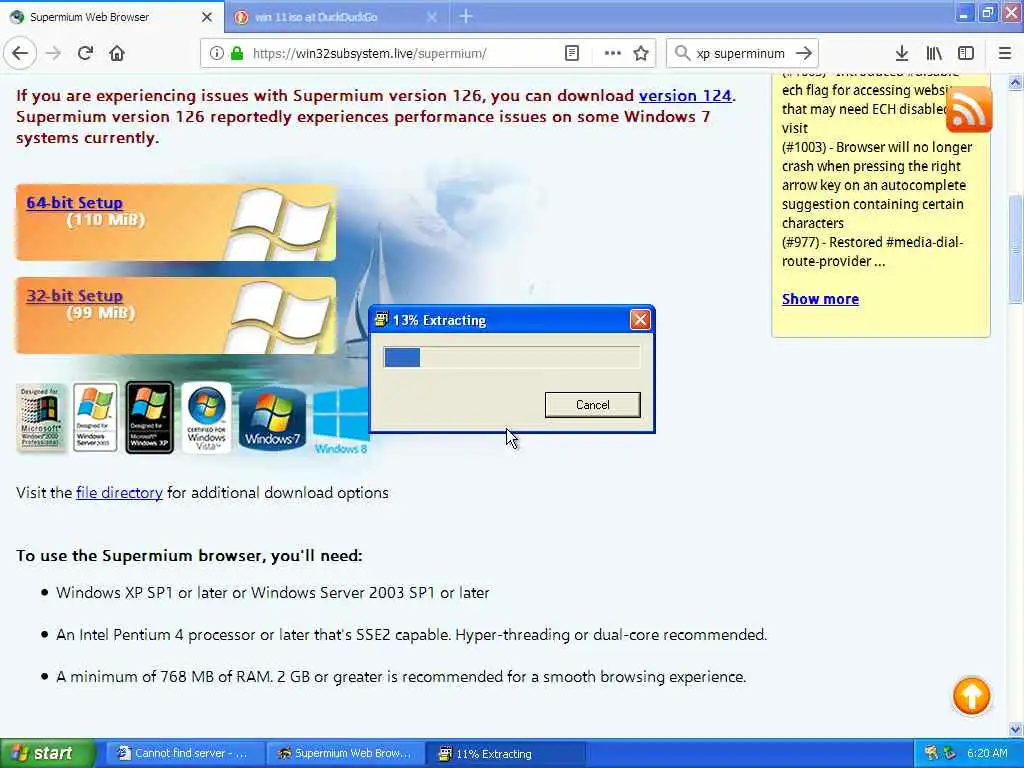Click the Windows 8 logo badge
This screenshot has height=768, width=1024.
[341, 421]
